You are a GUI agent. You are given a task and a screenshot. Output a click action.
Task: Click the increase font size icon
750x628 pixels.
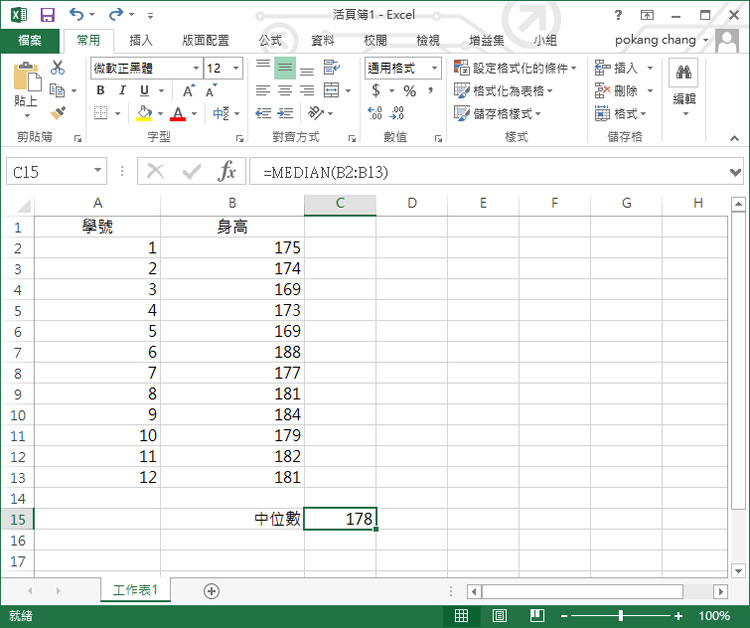click(188, 91)
